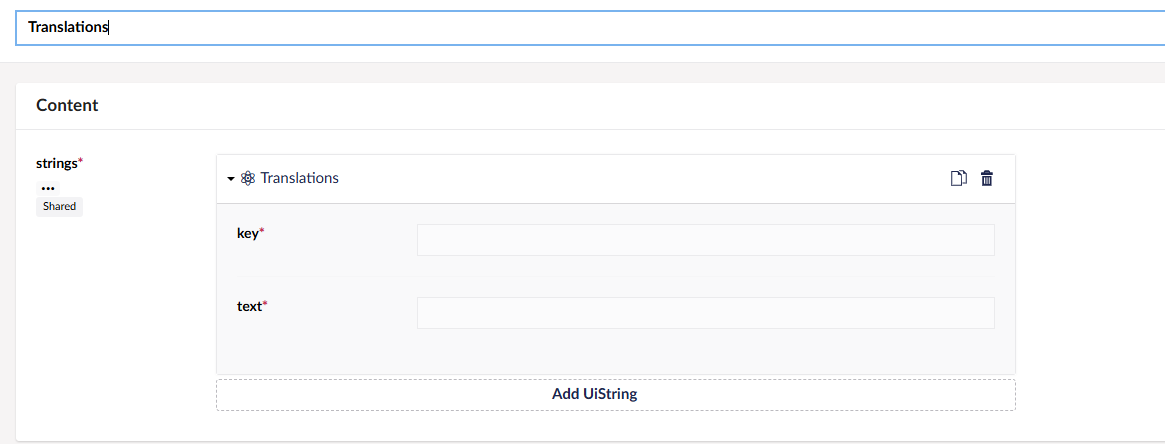This screenshot has height=444, width=1165.
Task: Click the copy icon on Translations block
Action: (958, 179)
